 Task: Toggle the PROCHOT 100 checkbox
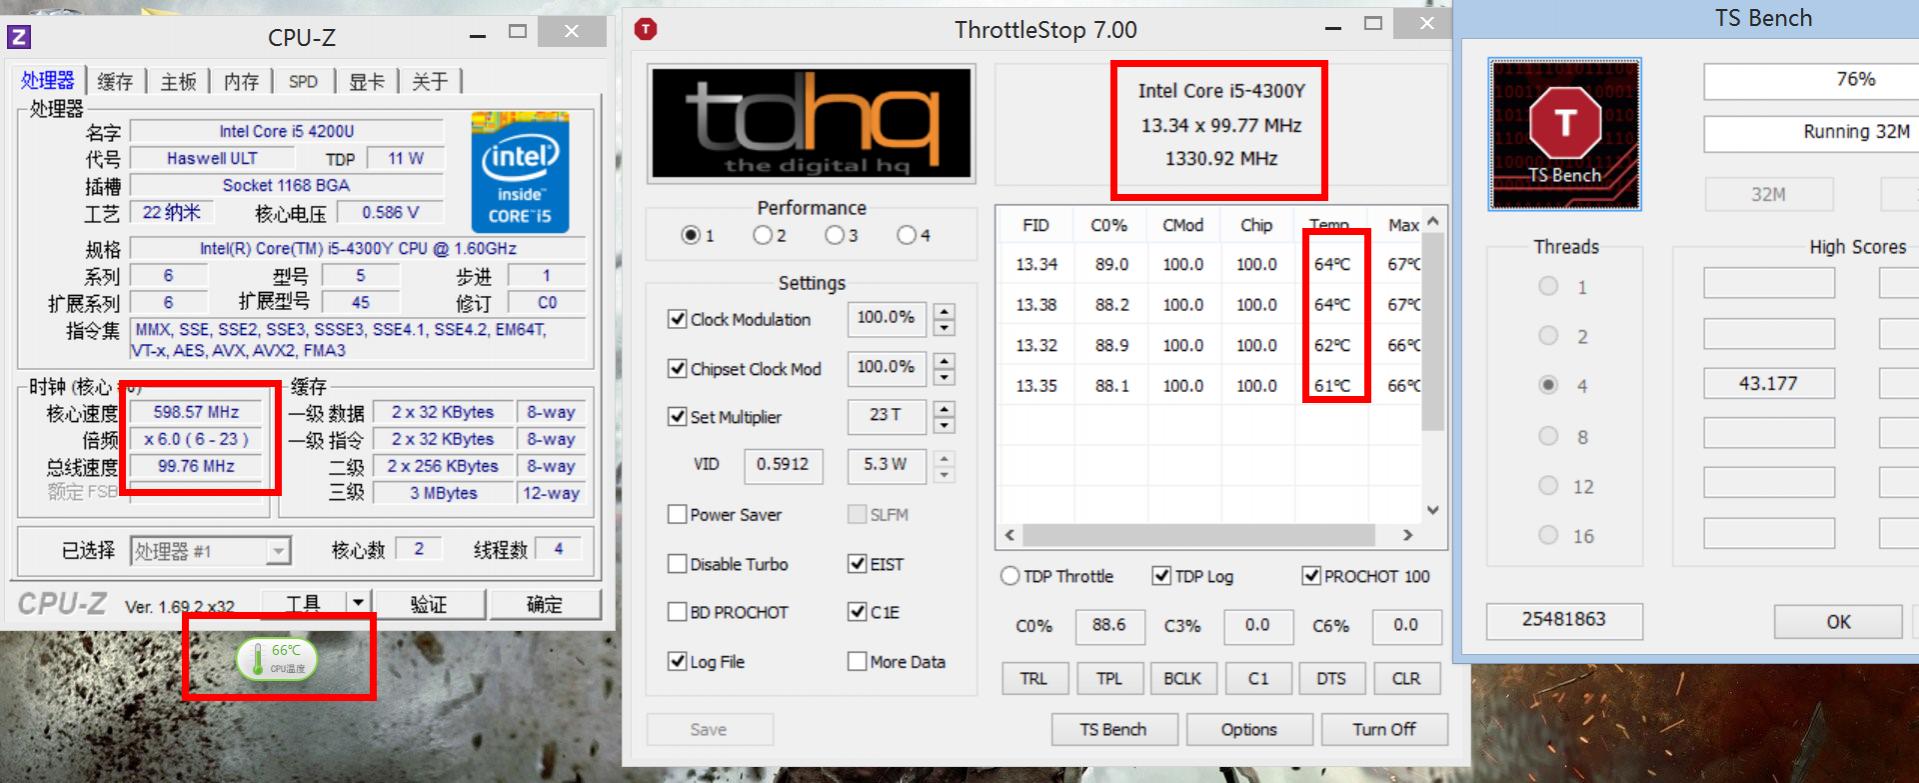click(x=1311, y=576)
